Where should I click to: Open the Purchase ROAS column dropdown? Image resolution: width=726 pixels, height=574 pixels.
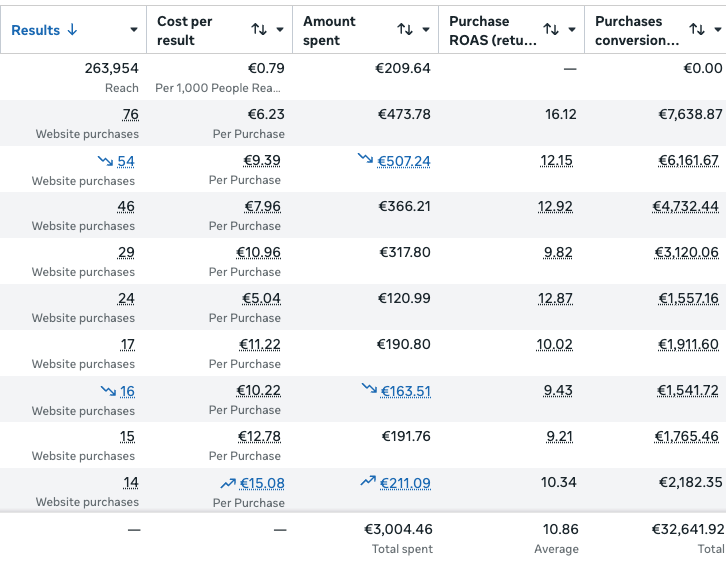click(572, 30)
